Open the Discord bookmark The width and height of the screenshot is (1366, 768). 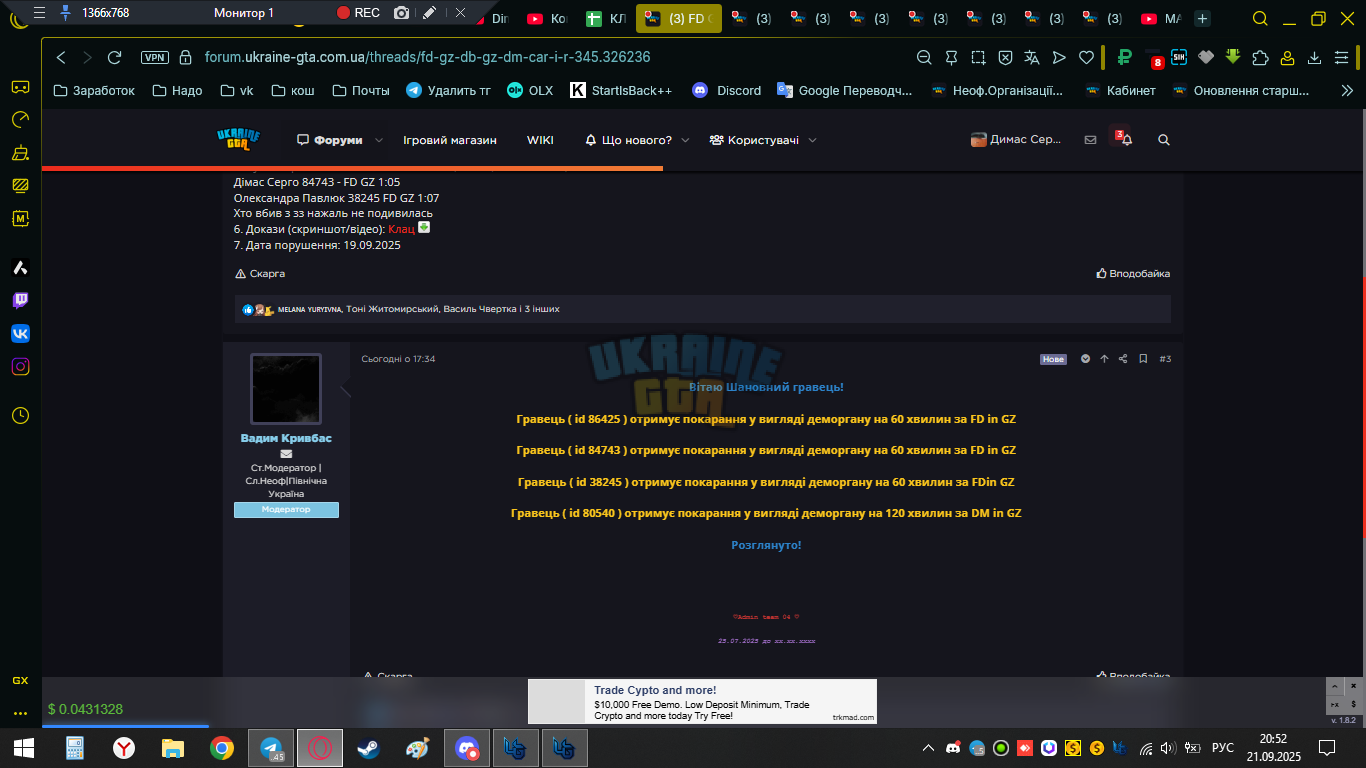click(x=726, y=90)
